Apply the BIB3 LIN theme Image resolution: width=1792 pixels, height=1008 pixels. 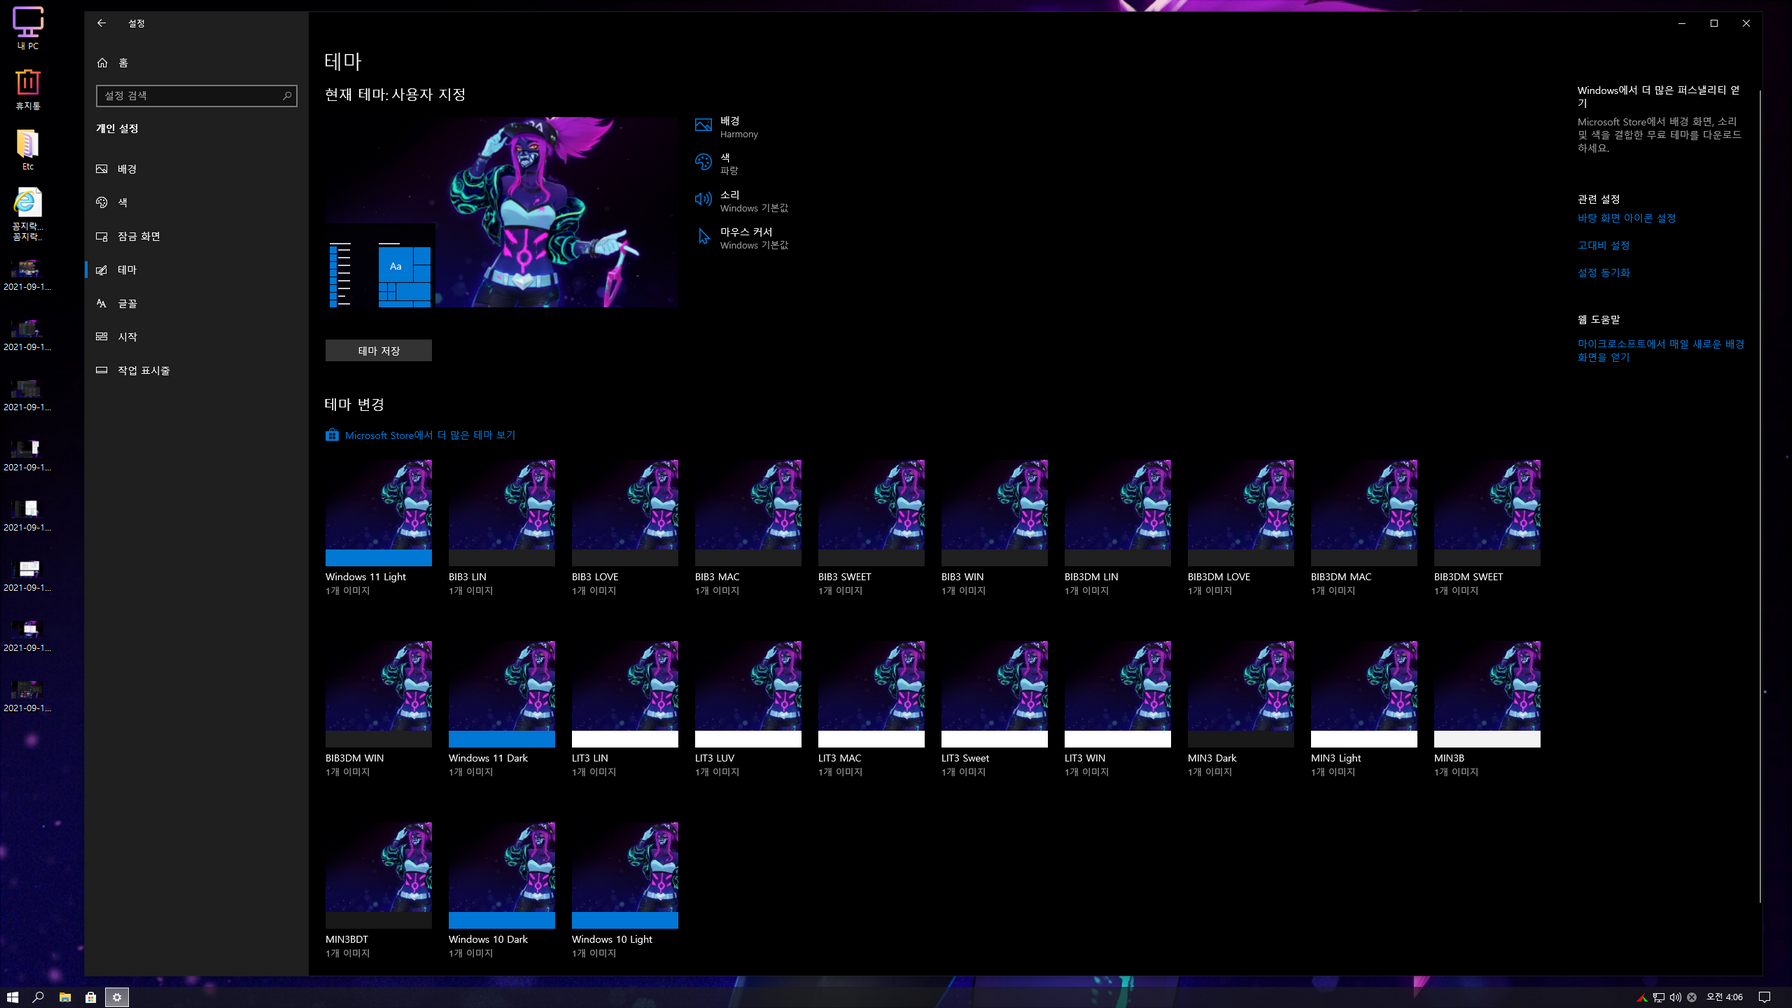click(501, 528)
